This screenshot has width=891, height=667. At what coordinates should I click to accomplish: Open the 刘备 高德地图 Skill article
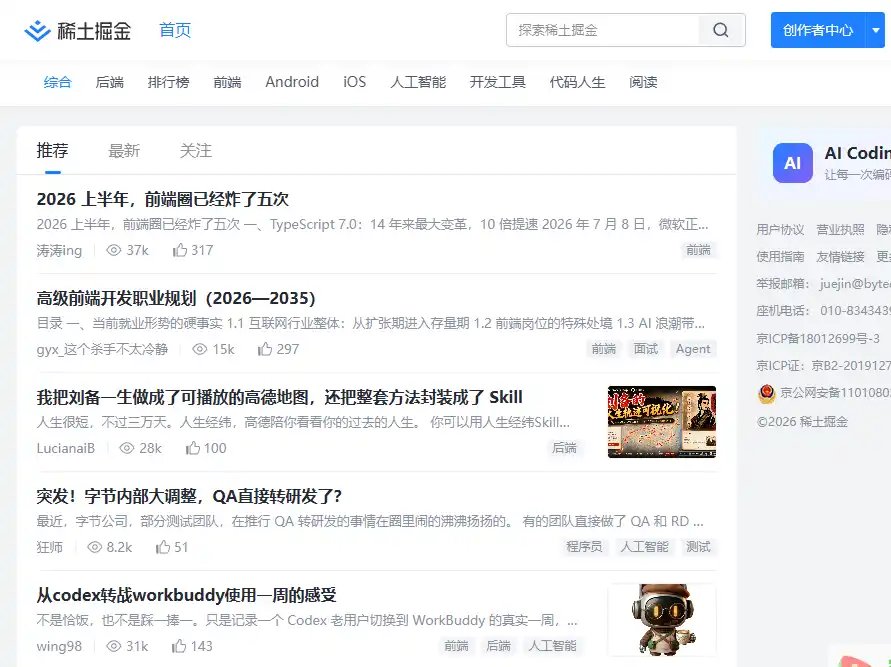(279, 397)
